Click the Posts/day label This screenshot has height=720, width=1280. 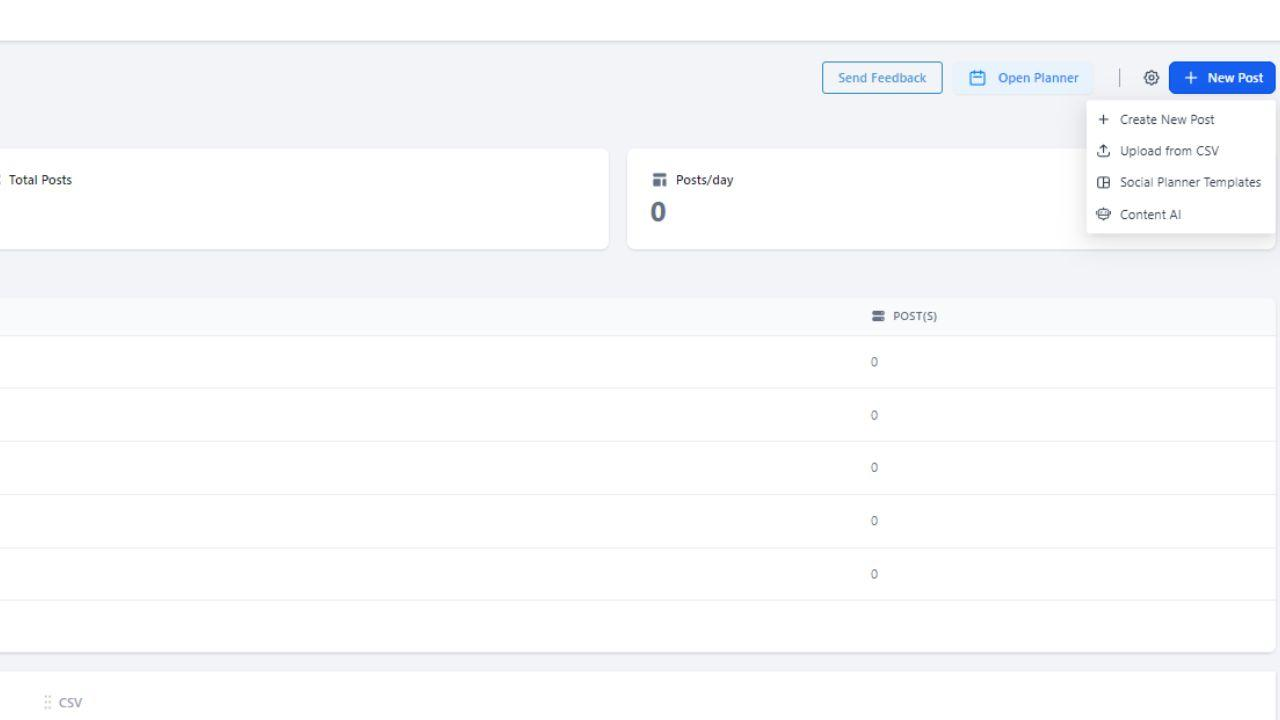(704, 180)
